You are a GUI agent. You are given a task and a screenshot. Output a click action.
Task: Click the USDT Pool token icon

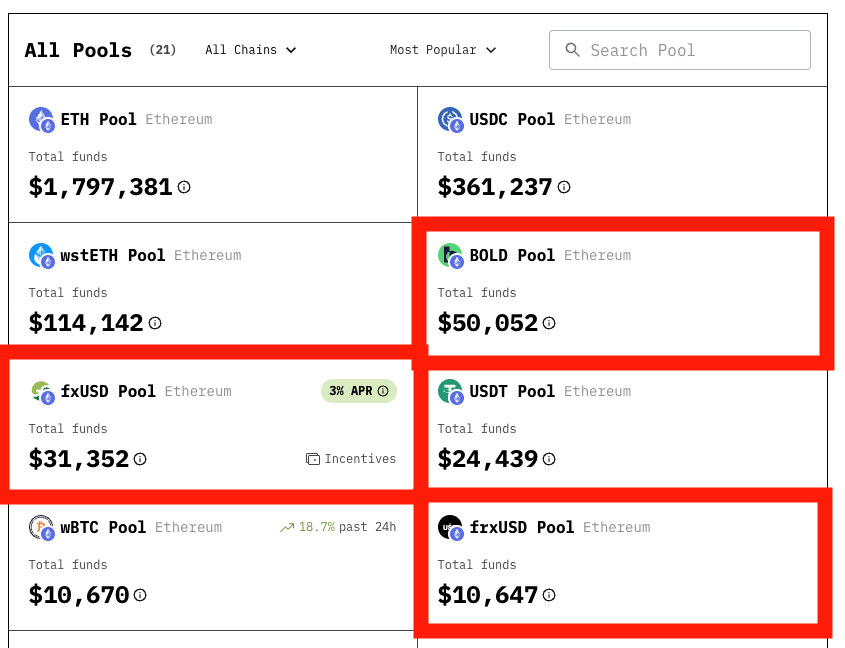[x=448, y=391]
